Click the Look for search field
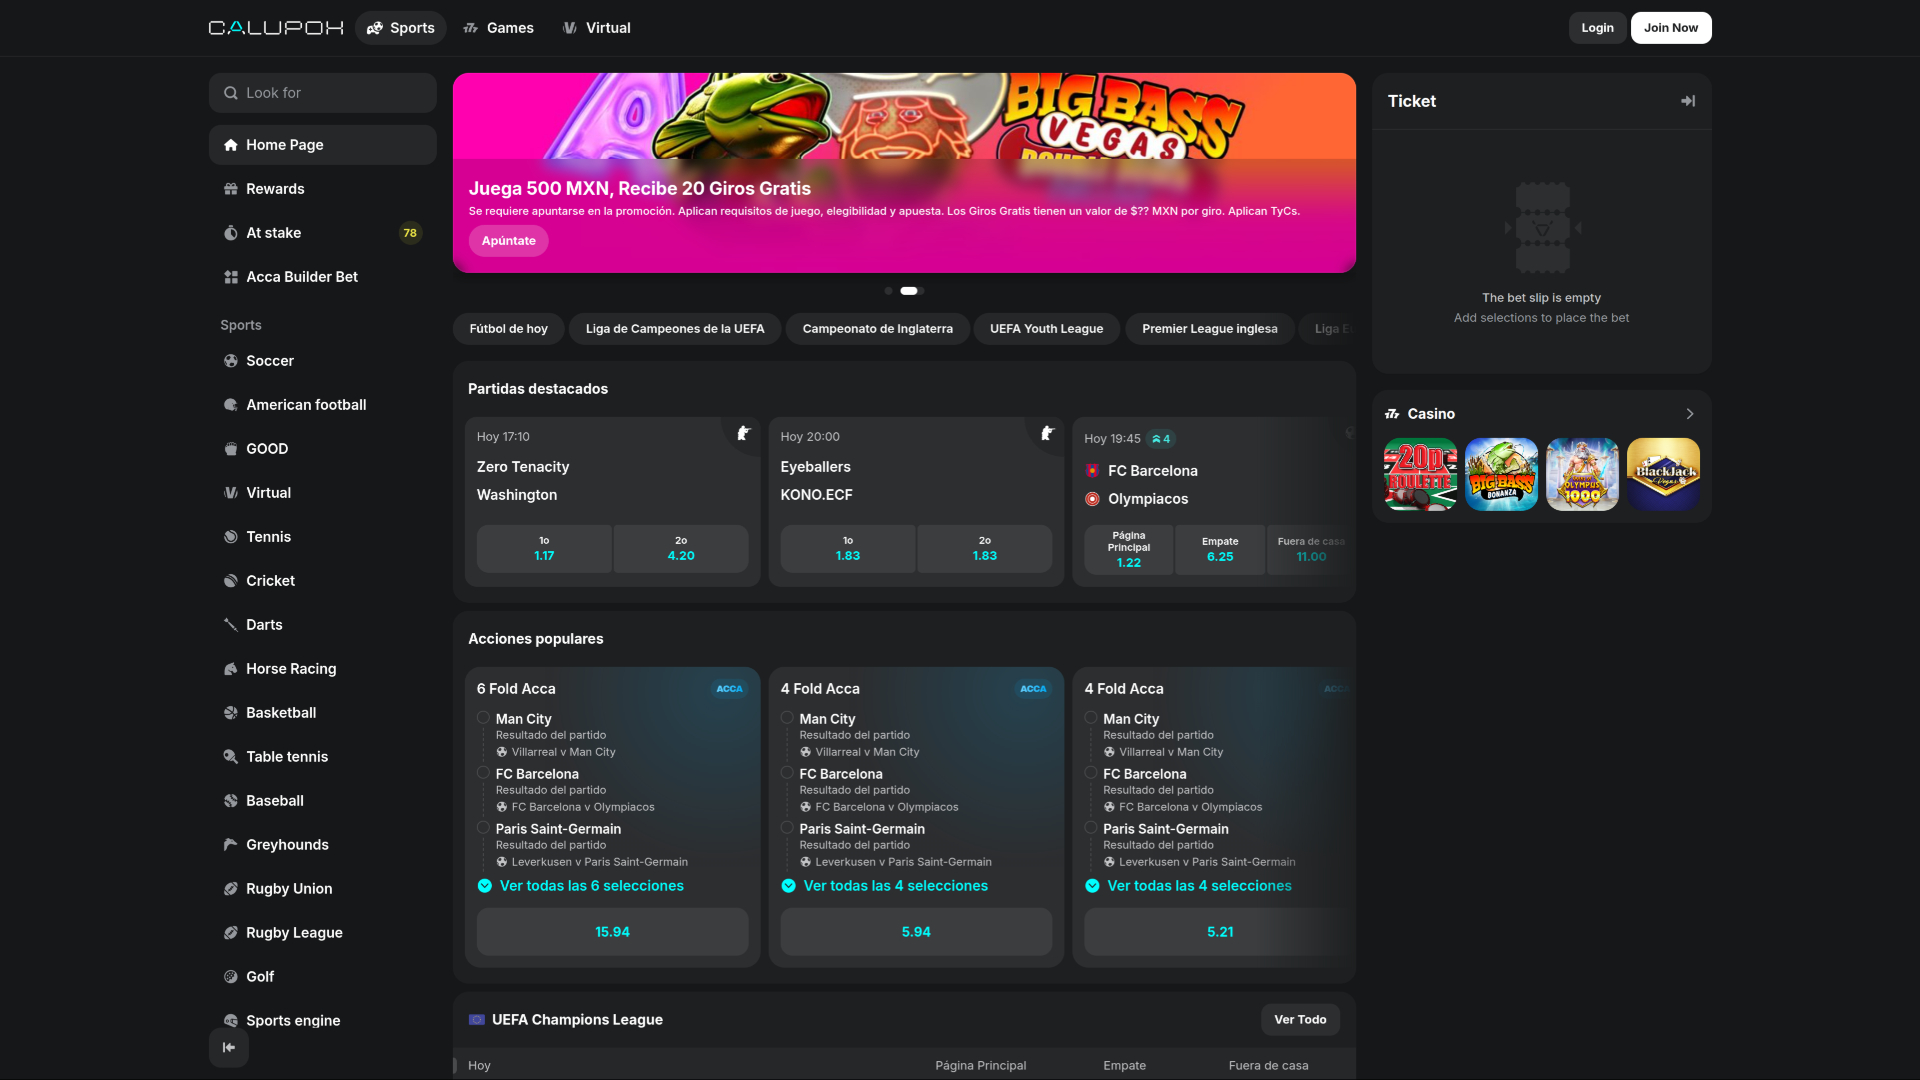 tap(322, 92)
